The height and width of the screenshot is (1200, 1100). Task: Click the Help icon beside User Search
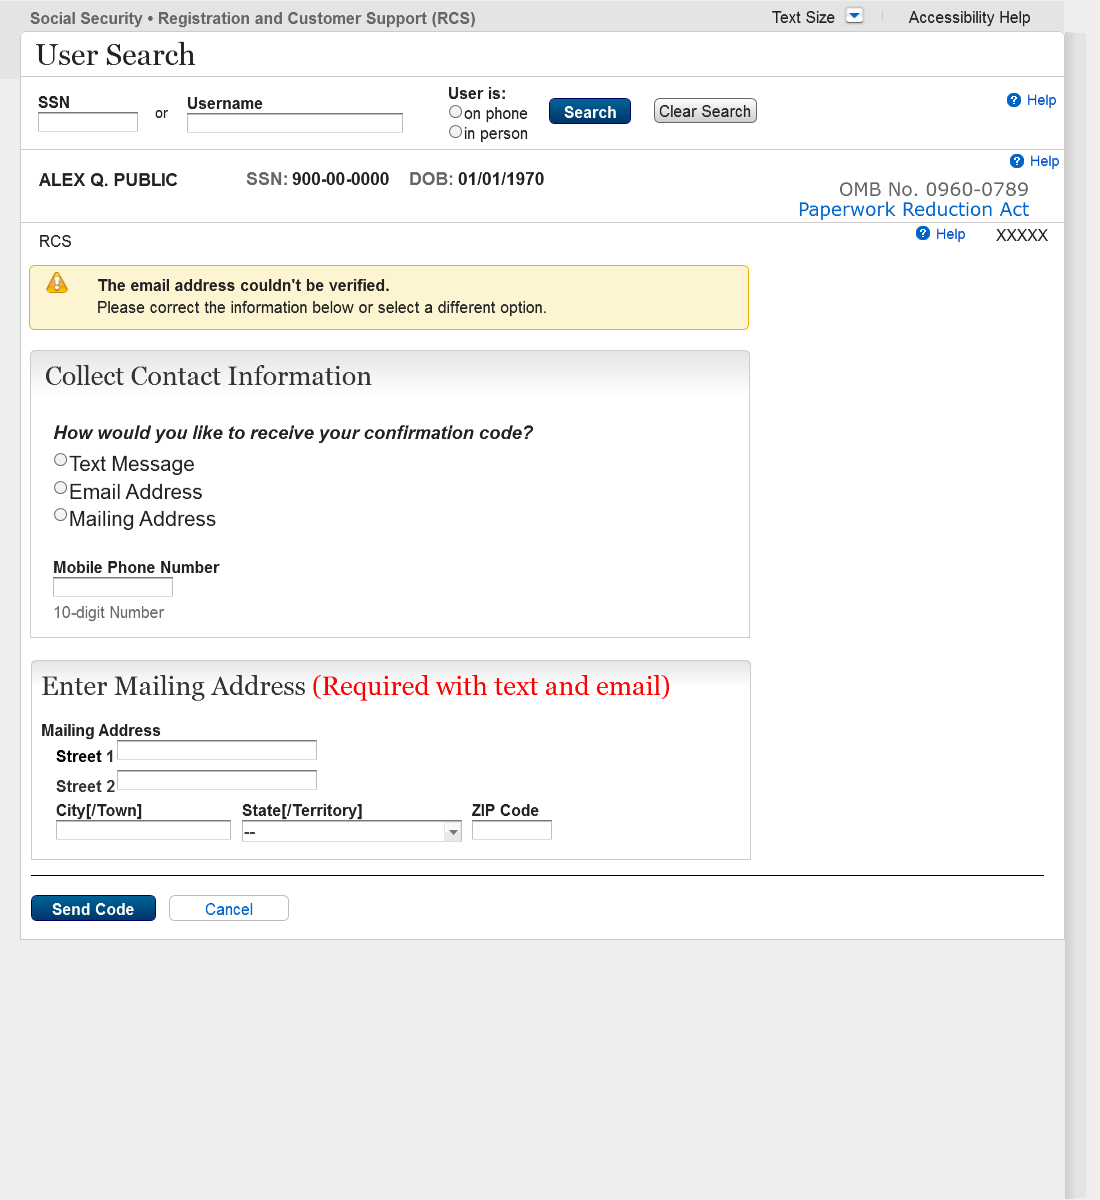tap(1014, 100)
